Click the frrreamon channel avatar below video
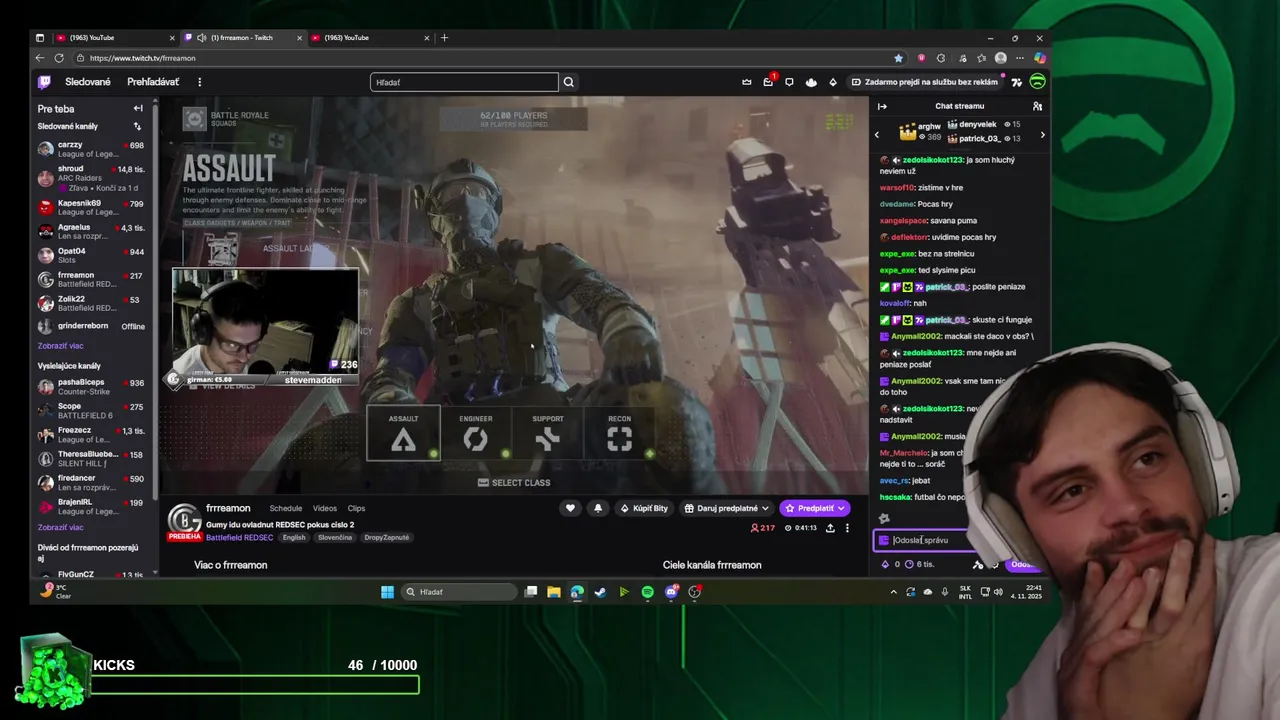 pyautogui.click(x=184, y=520)
